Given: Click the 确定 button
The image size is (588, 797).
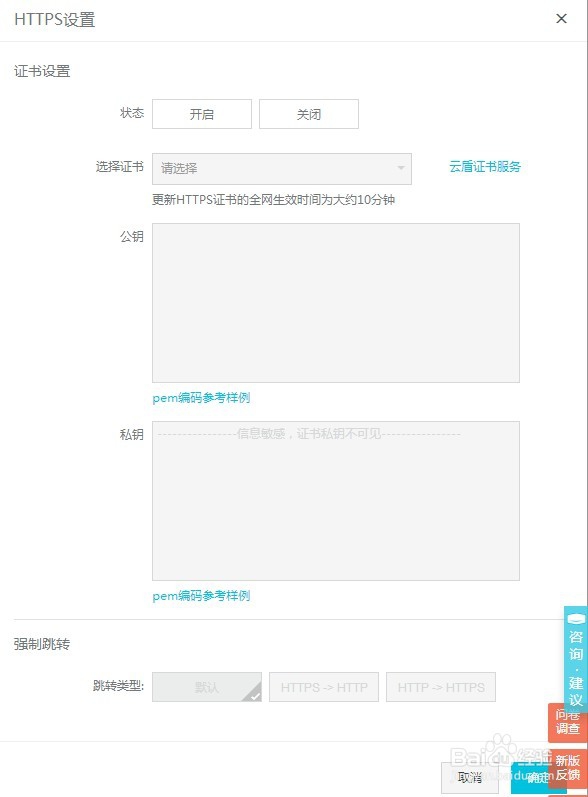Looking at the screenshot, I should point(533,778).
